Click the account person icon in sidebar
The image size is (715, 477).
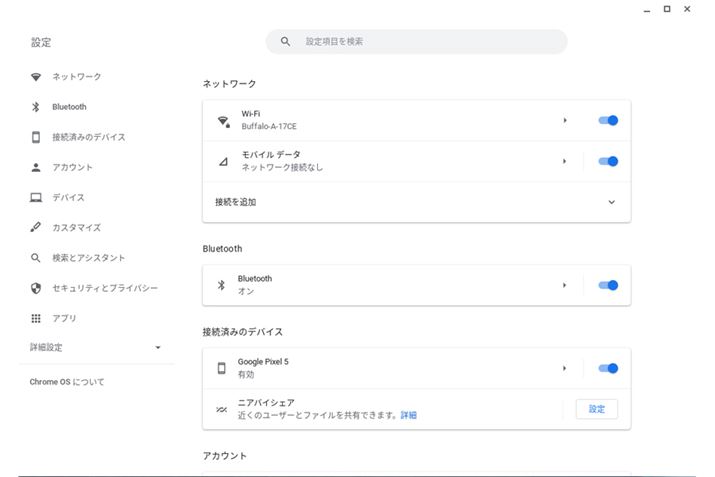[36, 168]
